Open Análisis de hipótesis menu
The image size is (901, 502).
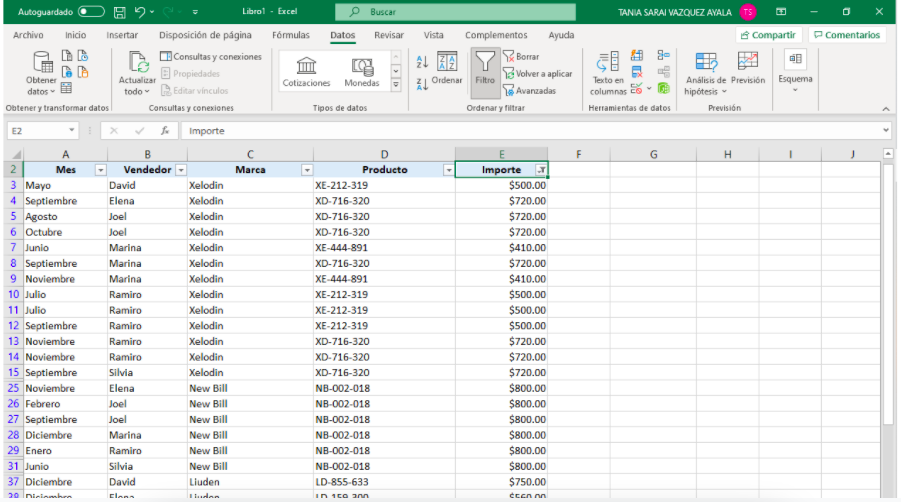[706, 74]
